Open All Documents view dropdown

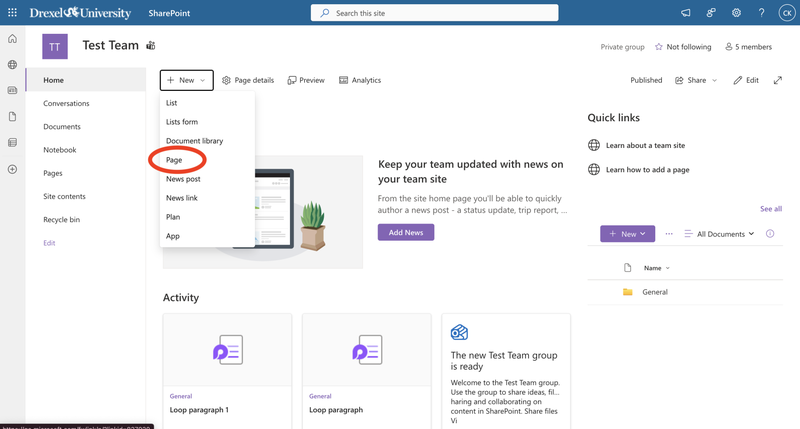(x=719, y=234)
